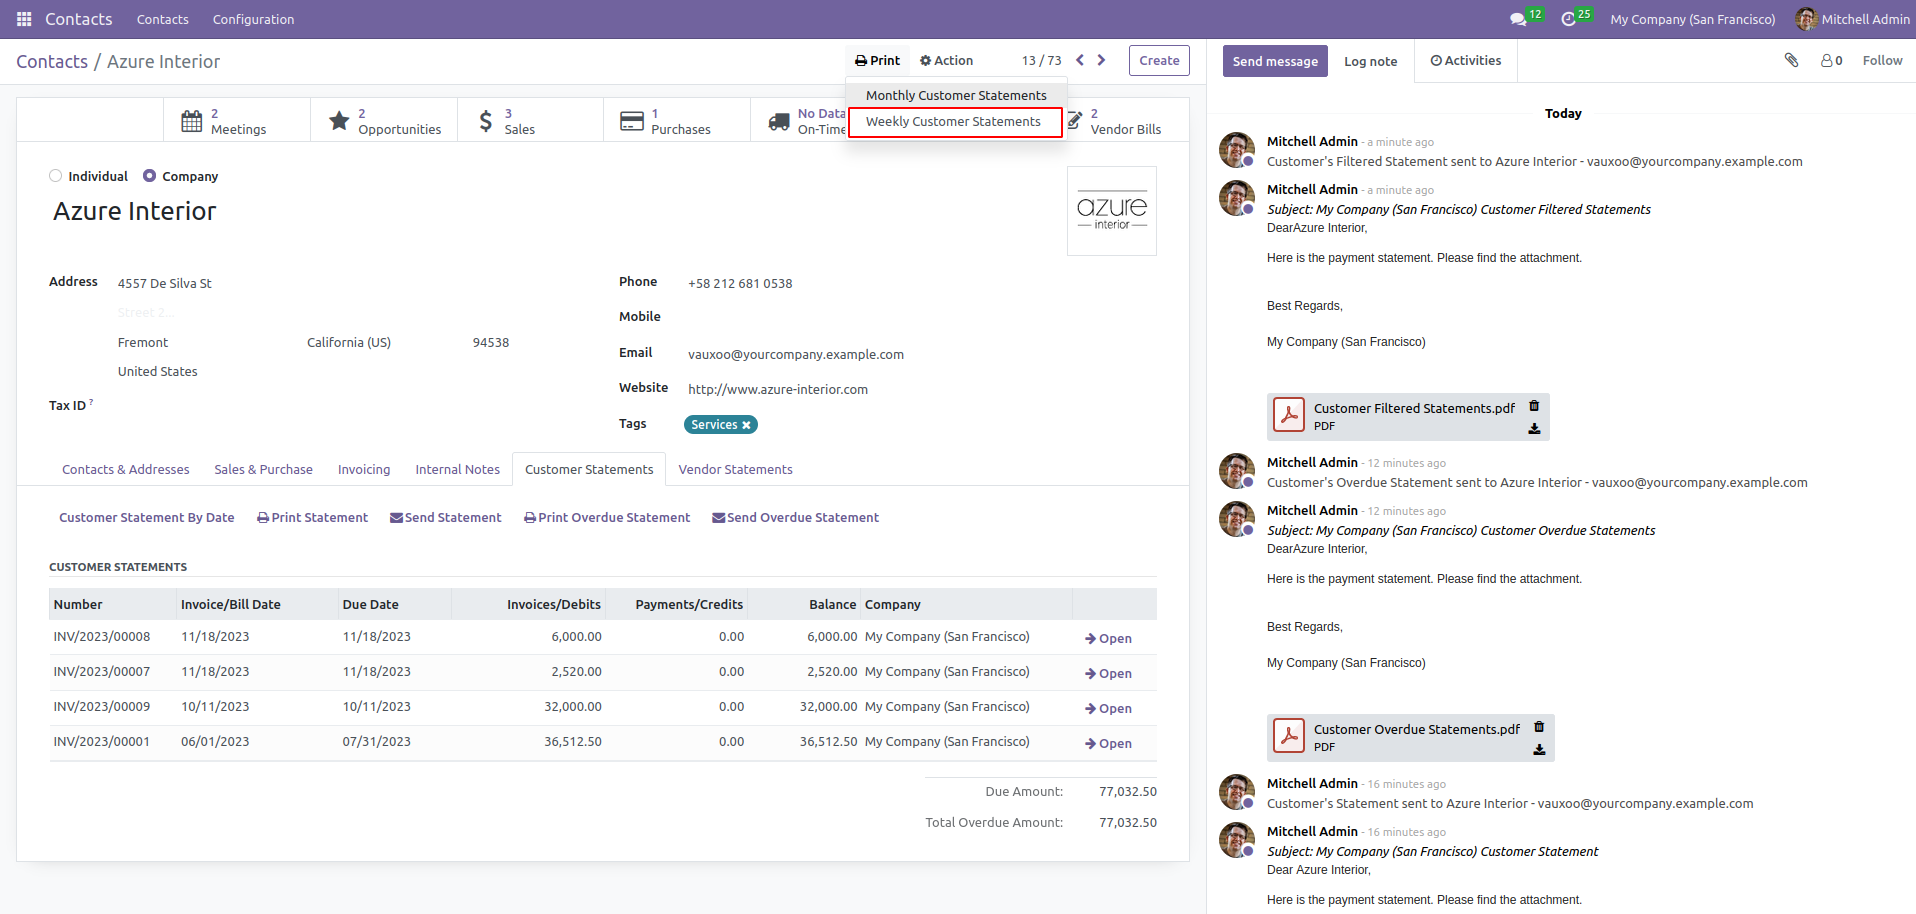Open row INV/2023/00001 with arrow Open

pos(1108,743)
